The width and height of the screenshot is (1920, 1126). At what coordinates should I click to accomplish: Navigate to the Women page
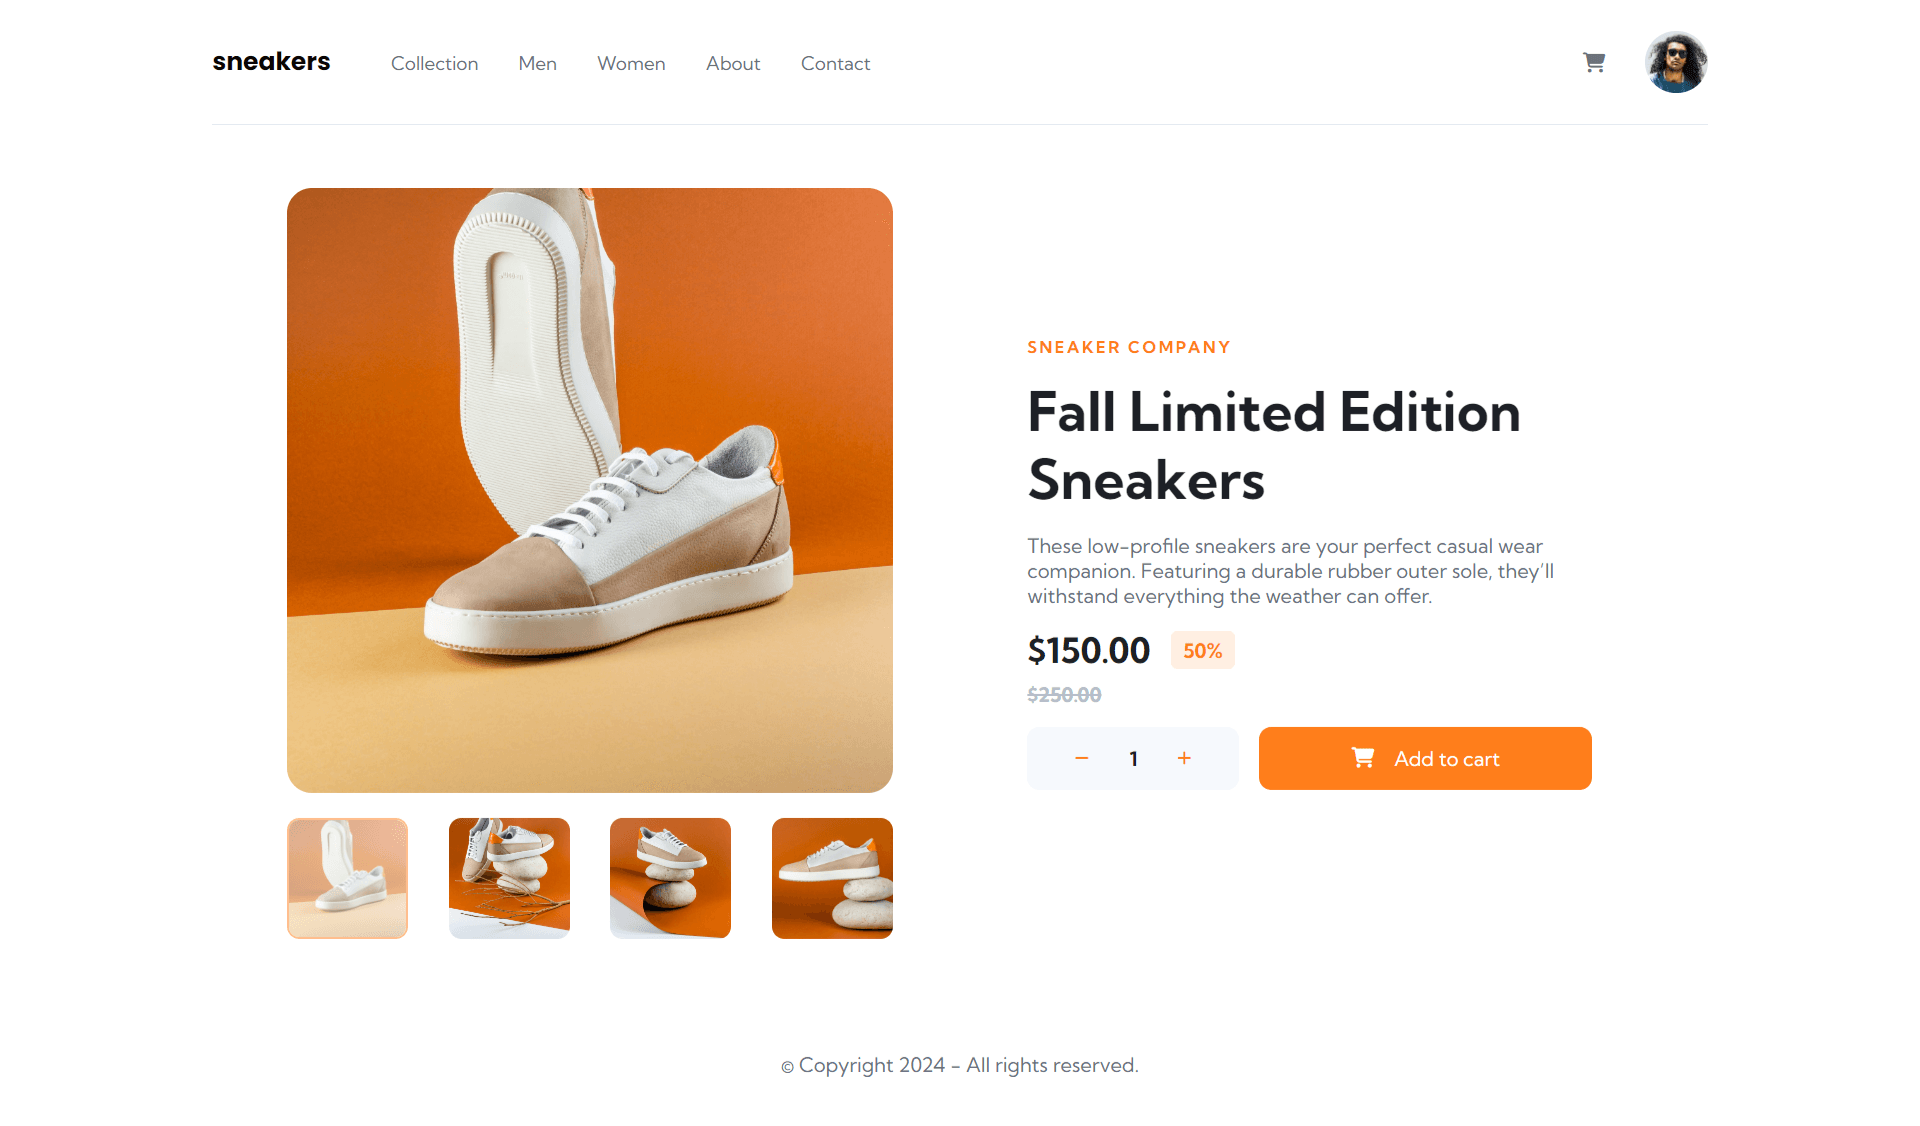(x=631, y=63)
